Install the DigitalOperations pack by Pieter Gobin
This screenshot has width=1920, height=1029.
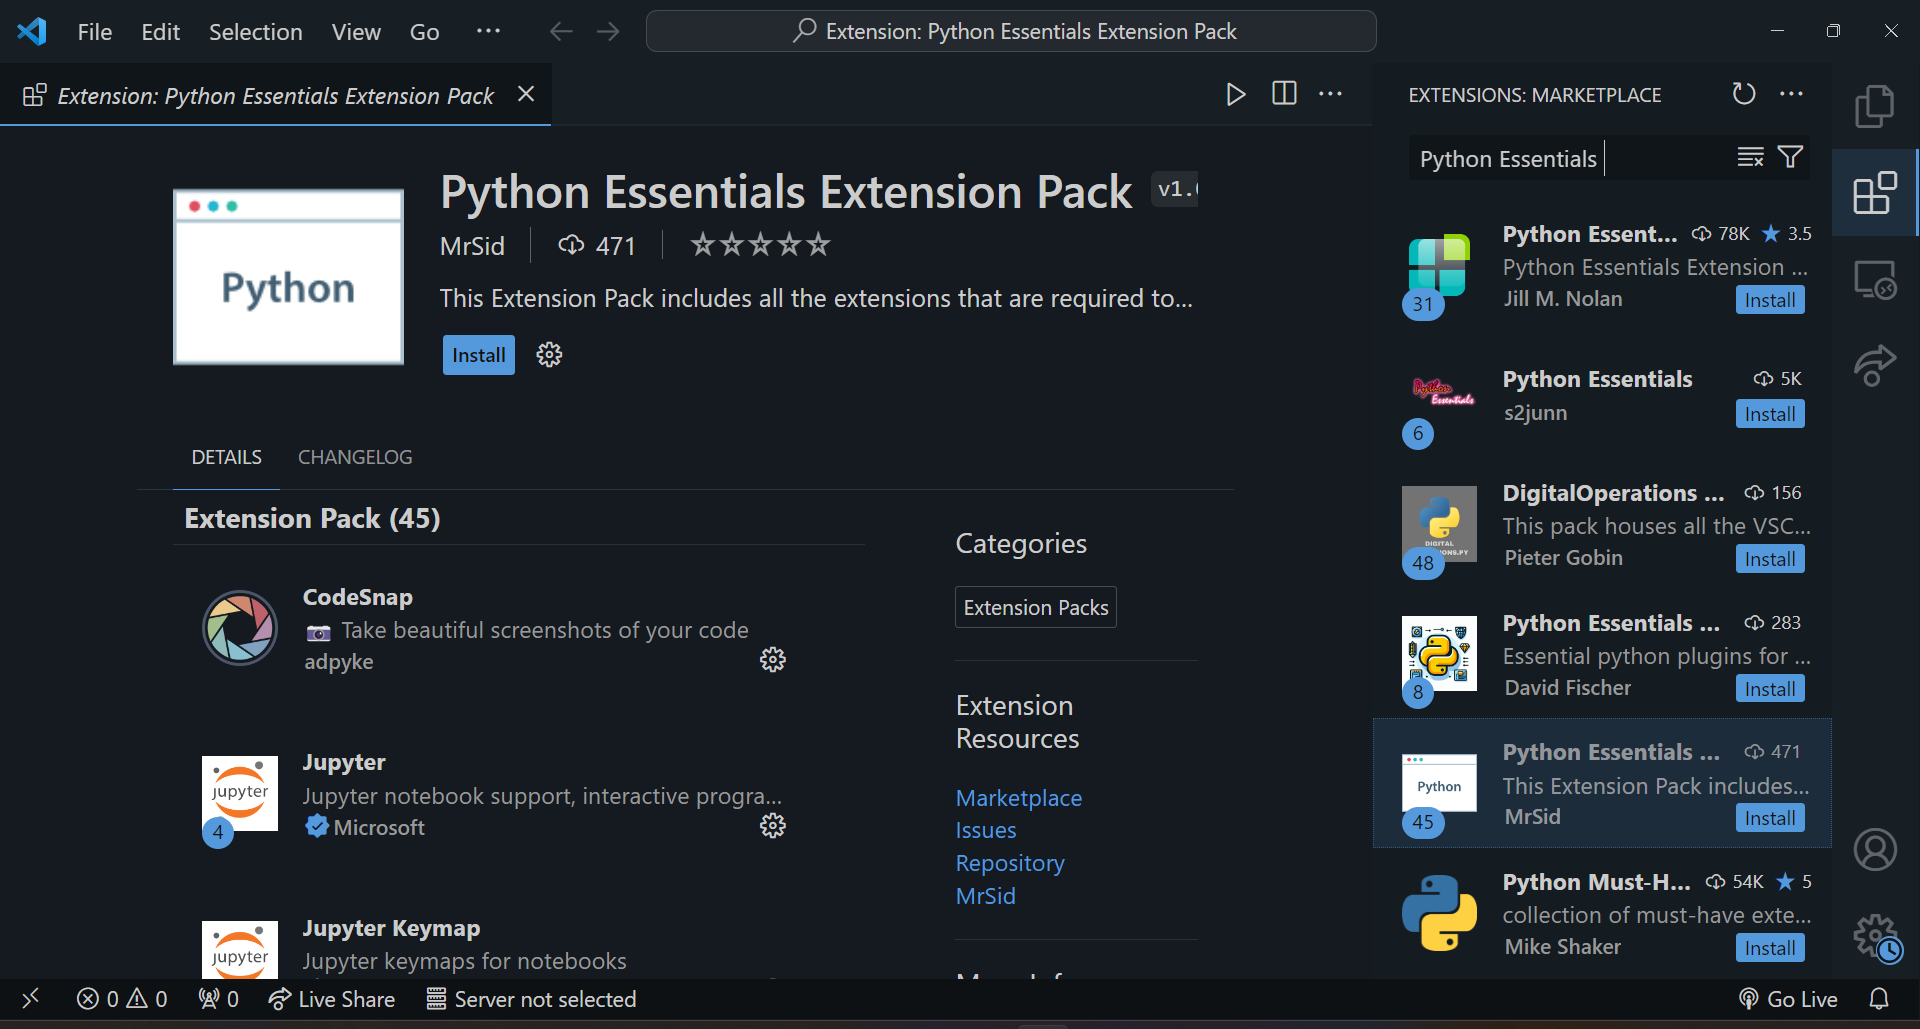pyautogui.click(x=1770, y=559)
